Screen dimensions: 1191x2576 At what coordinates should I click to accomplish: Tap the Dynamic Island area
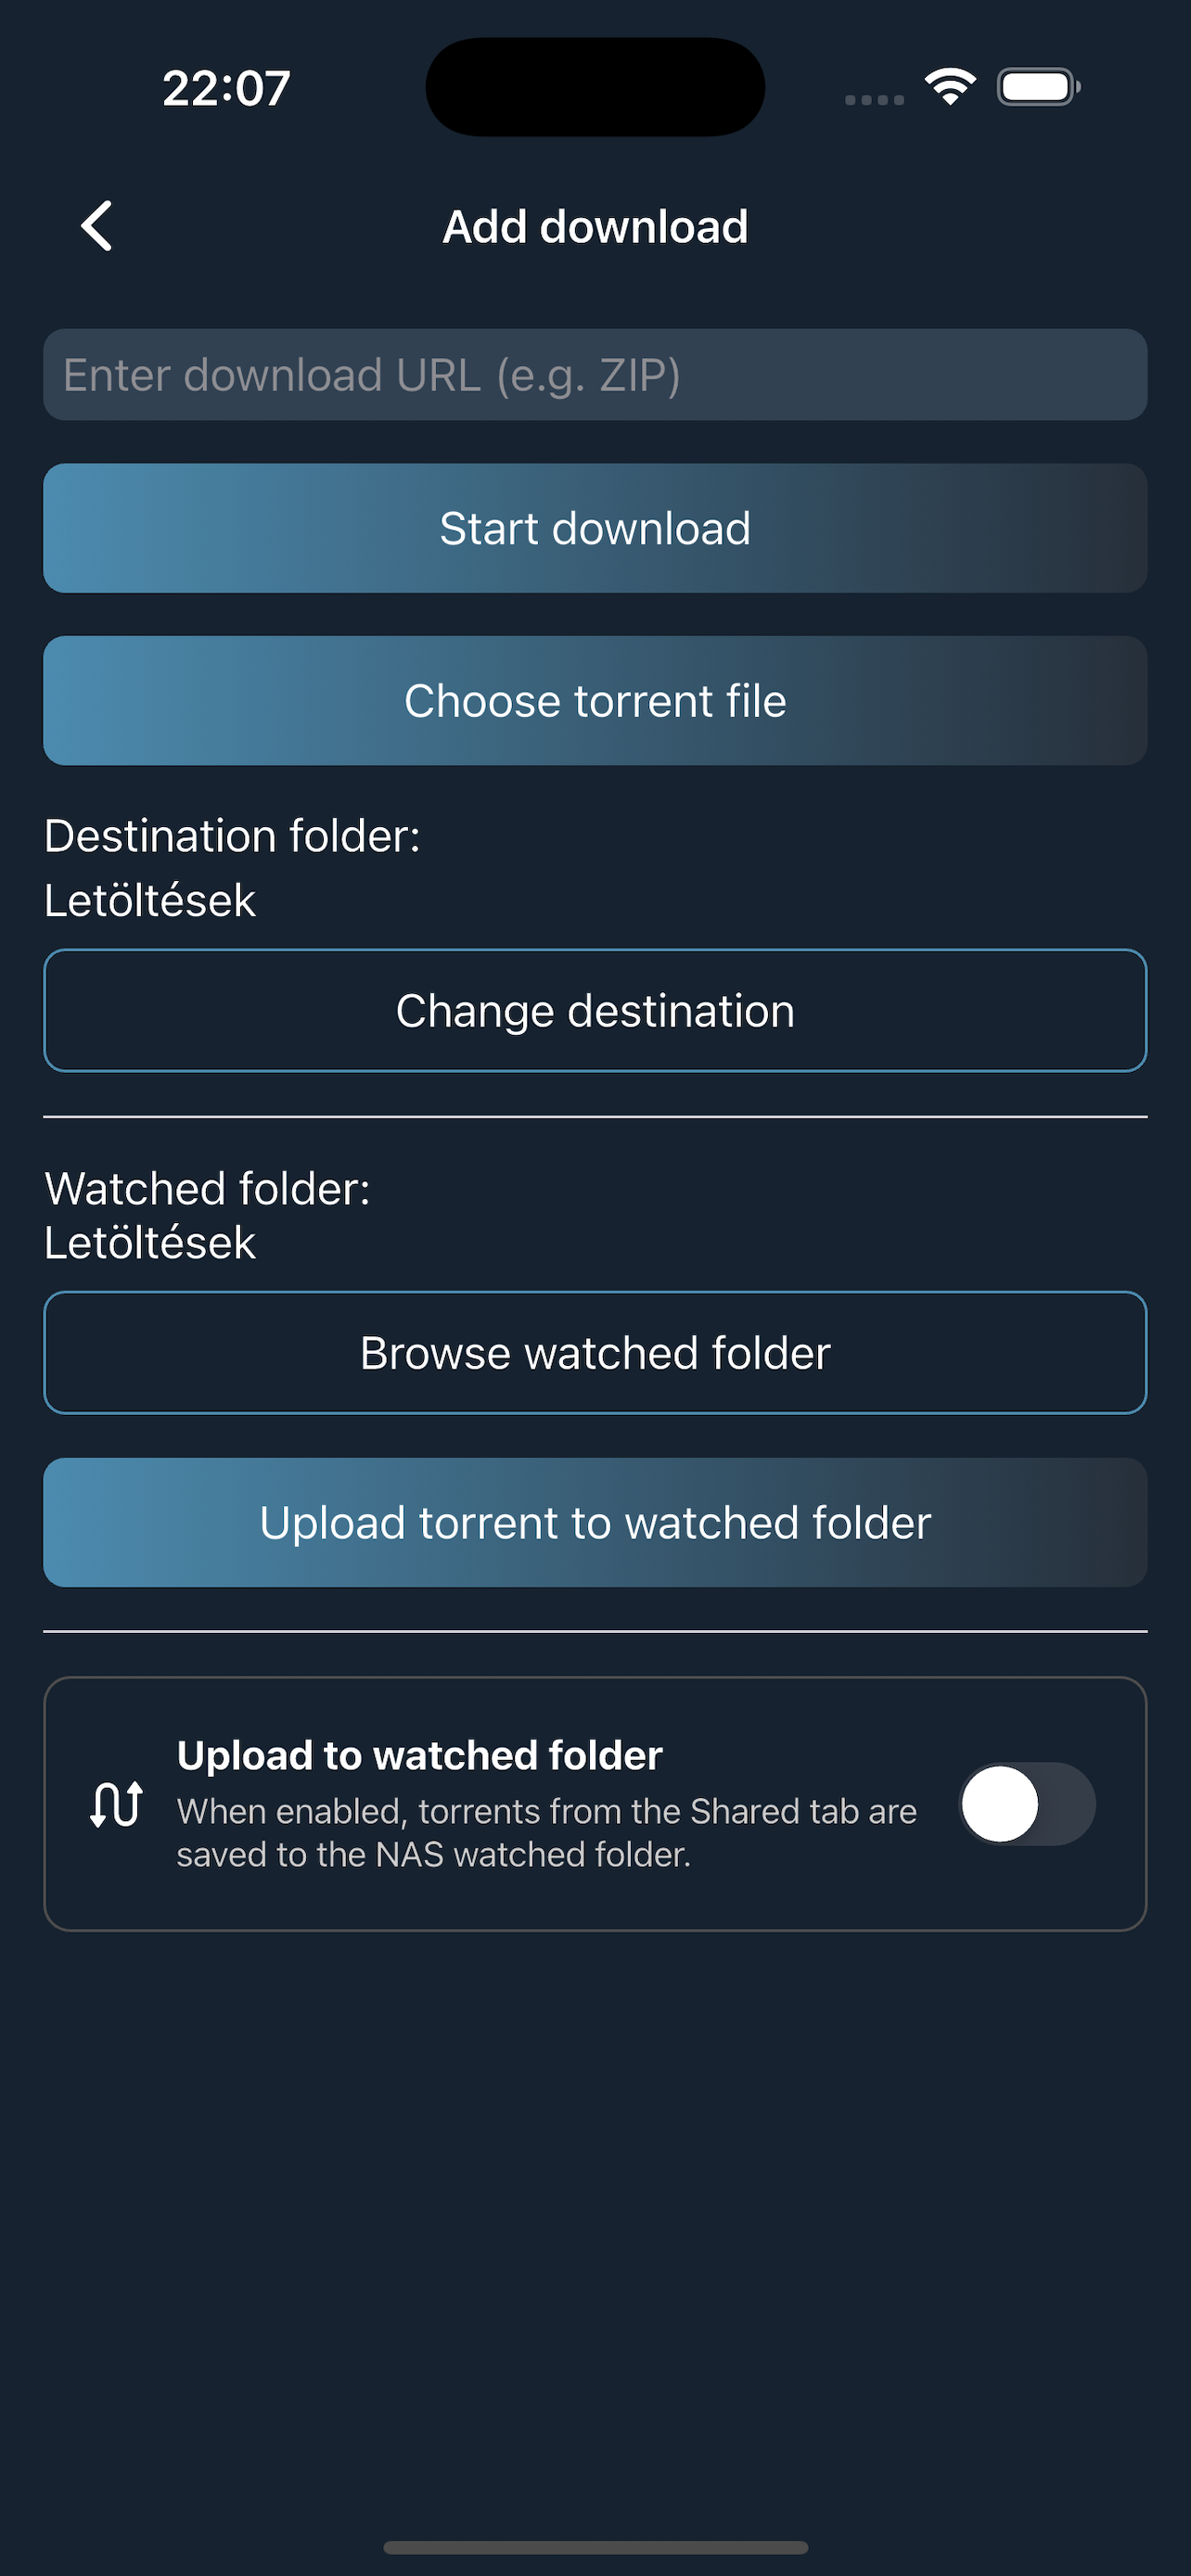click(x=594, y=87)
